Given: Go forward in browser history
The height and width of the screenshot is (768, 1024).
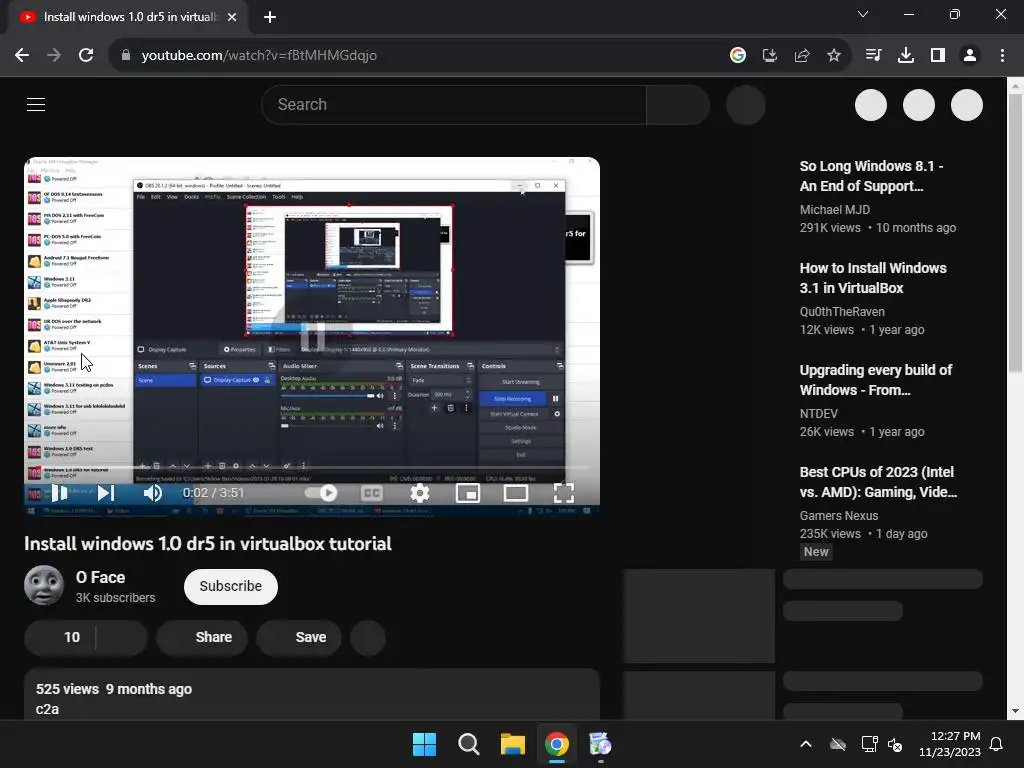Looking at the screenshot, I should (x=54, y=56).
